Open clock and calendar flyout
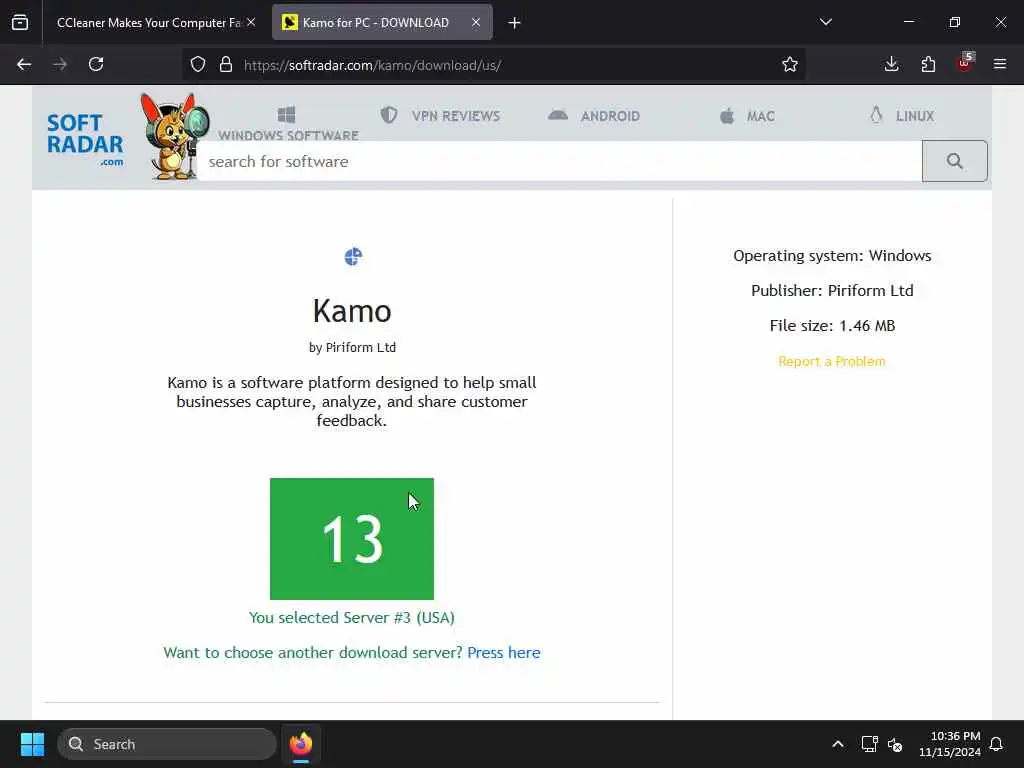This screenshot has width=1024, height=768. [950, 744]
